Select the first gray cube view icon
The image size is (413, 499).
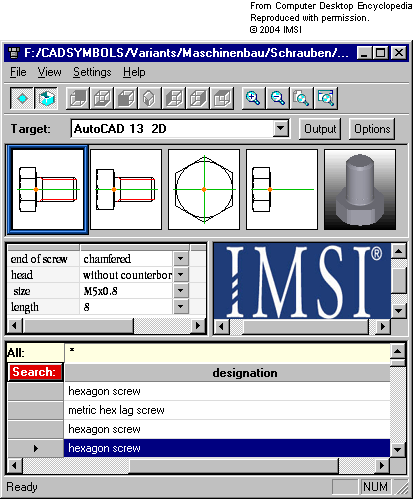(x=78, y=98)
